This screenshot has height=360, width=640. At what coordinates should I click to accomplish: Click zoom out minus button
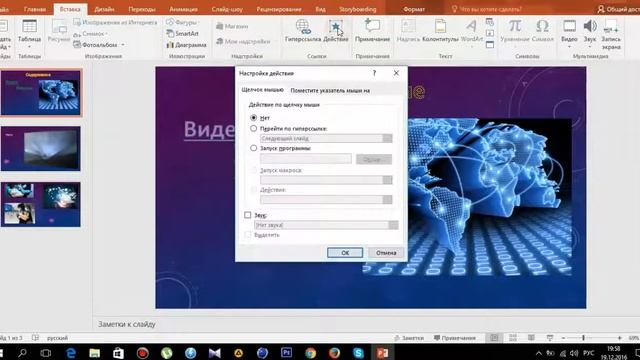(563, 338)
